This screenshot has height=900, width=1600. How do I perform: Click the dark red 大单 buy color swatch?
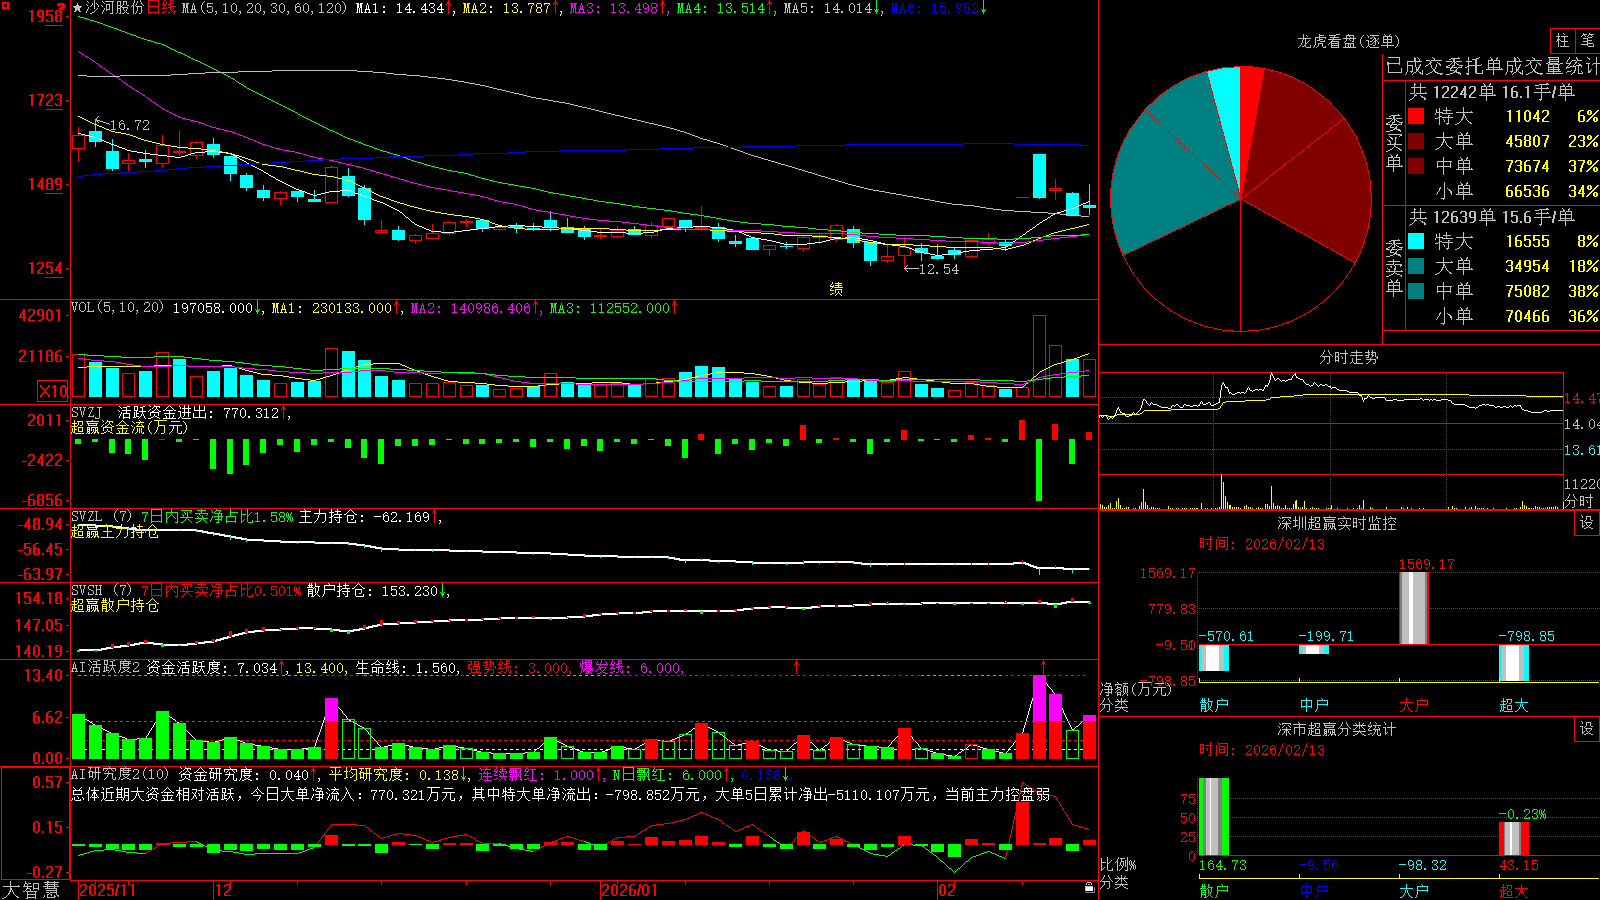point(1416,141)
